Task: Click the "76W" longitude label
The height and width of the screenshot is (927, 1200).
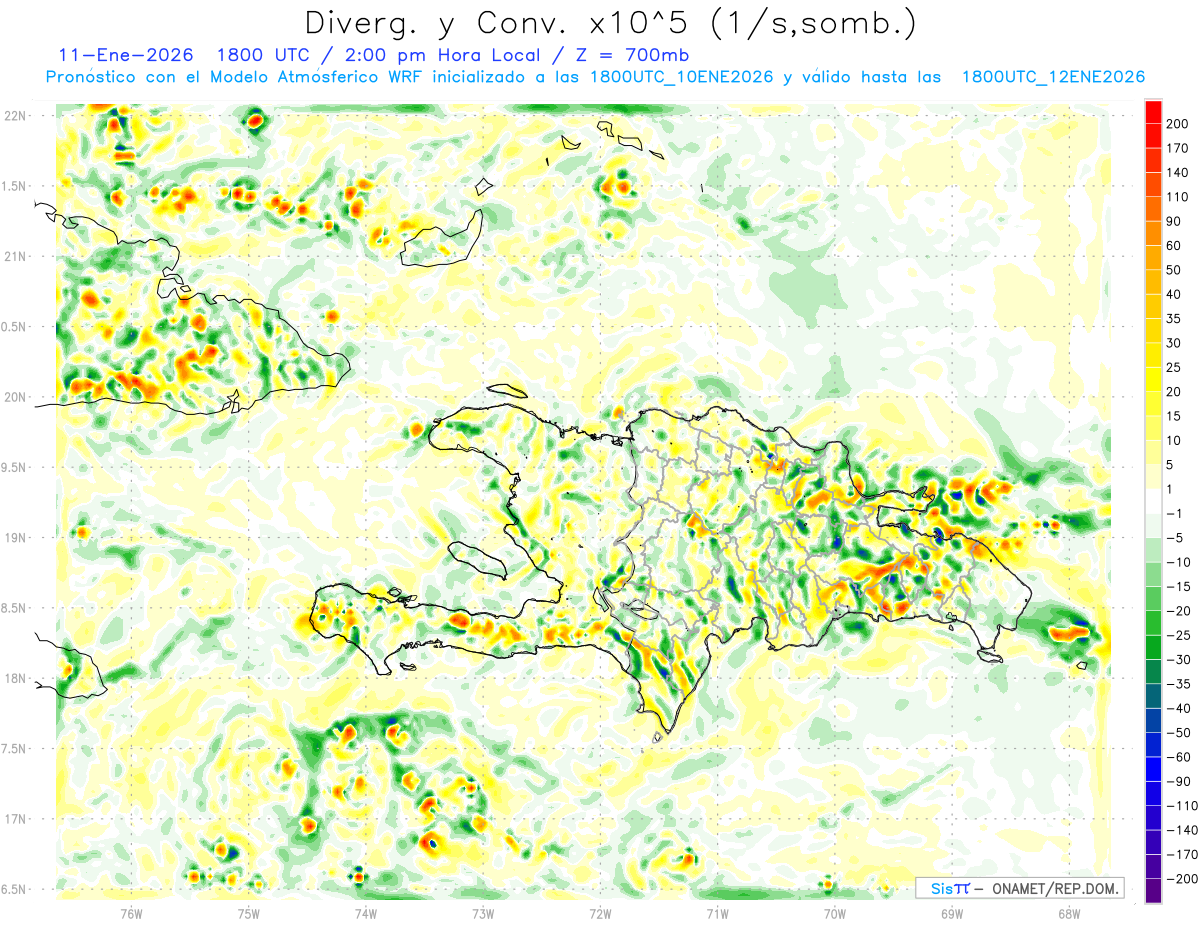Action: (131, 913)
